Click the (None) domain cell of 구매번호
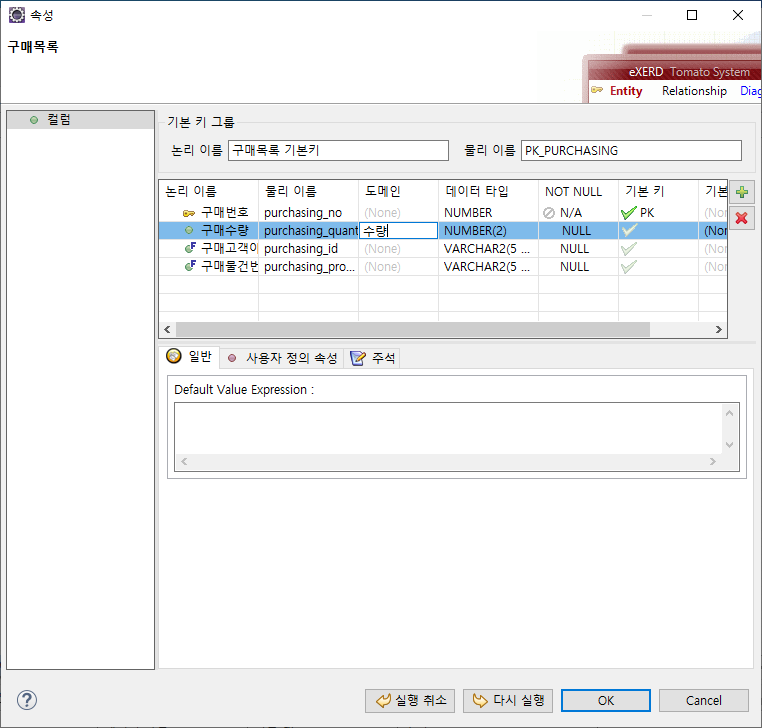Image resolution: width=762 pixels, height=728 pixels. (x=398, y=213)
